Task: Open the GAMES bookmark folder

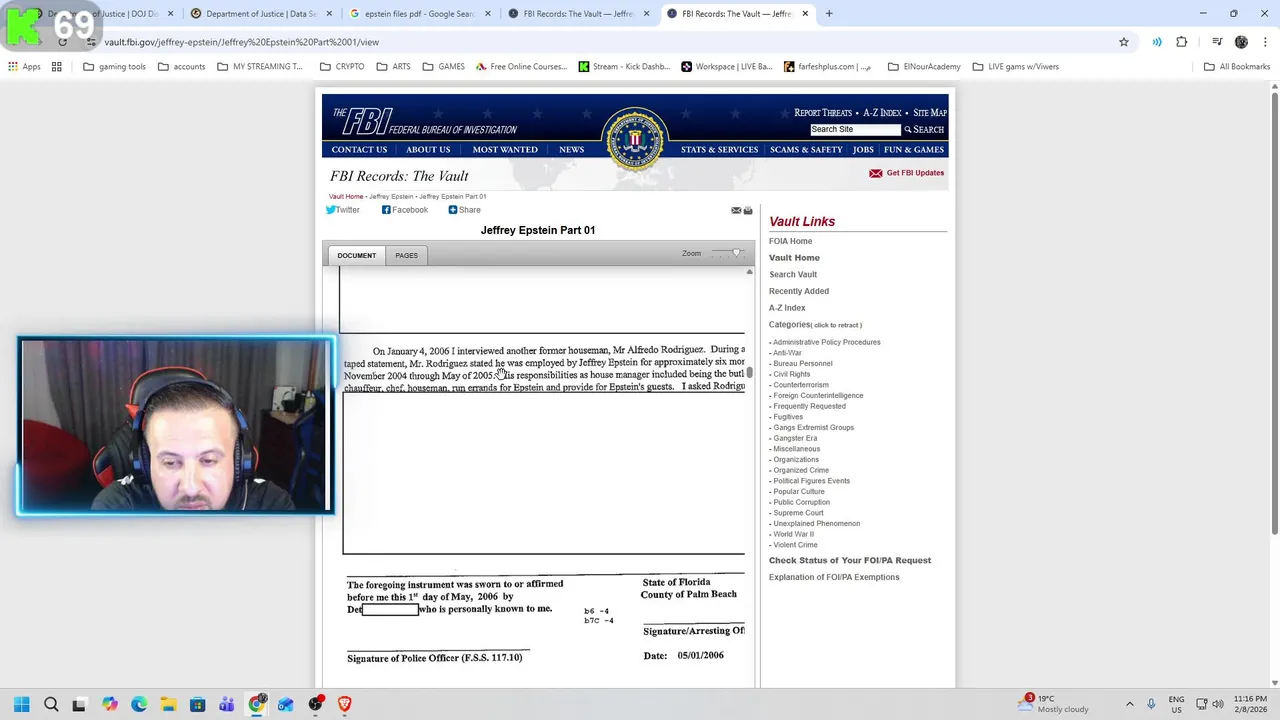Action: pos(442,67)
